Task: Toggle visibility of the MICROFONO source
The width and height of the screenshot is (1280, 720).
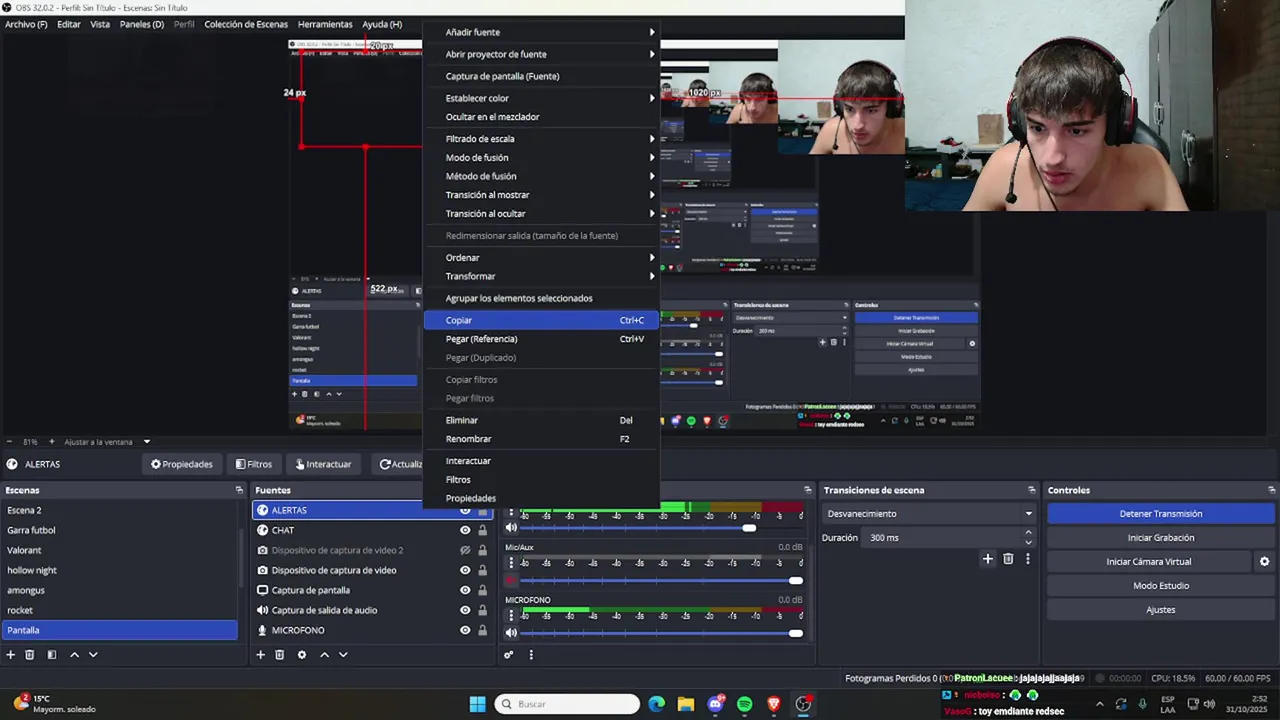Action: point(465,630)
